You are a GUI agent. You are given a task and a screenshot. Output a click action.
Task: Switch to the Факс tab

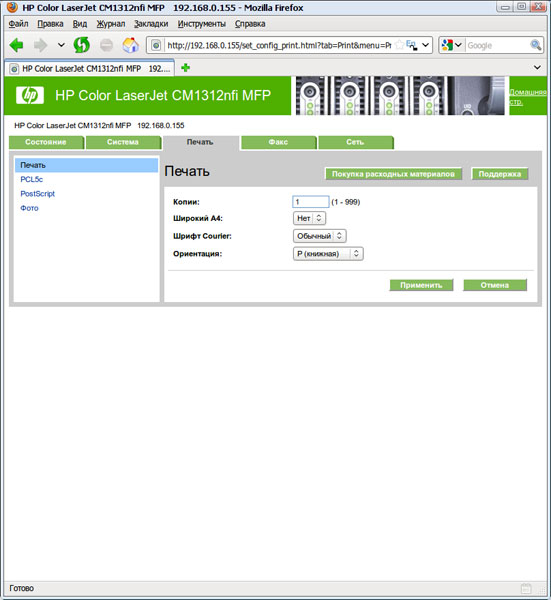(x=278, y=142)
